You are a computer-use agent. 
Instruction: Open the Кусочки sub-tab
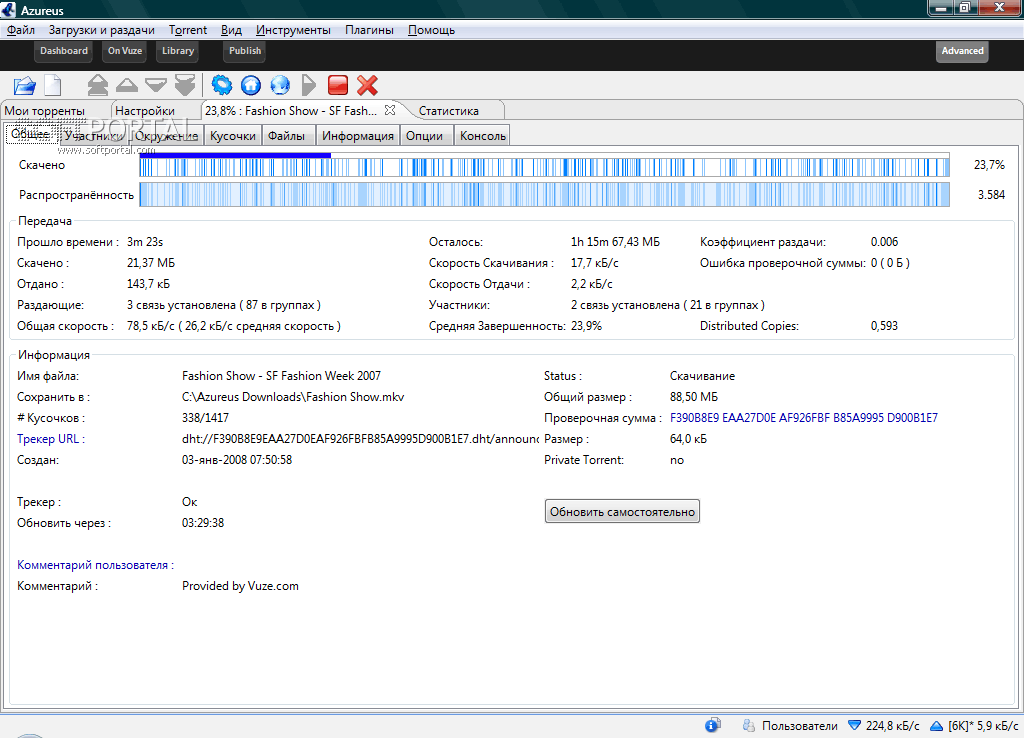tap(232, 136)
